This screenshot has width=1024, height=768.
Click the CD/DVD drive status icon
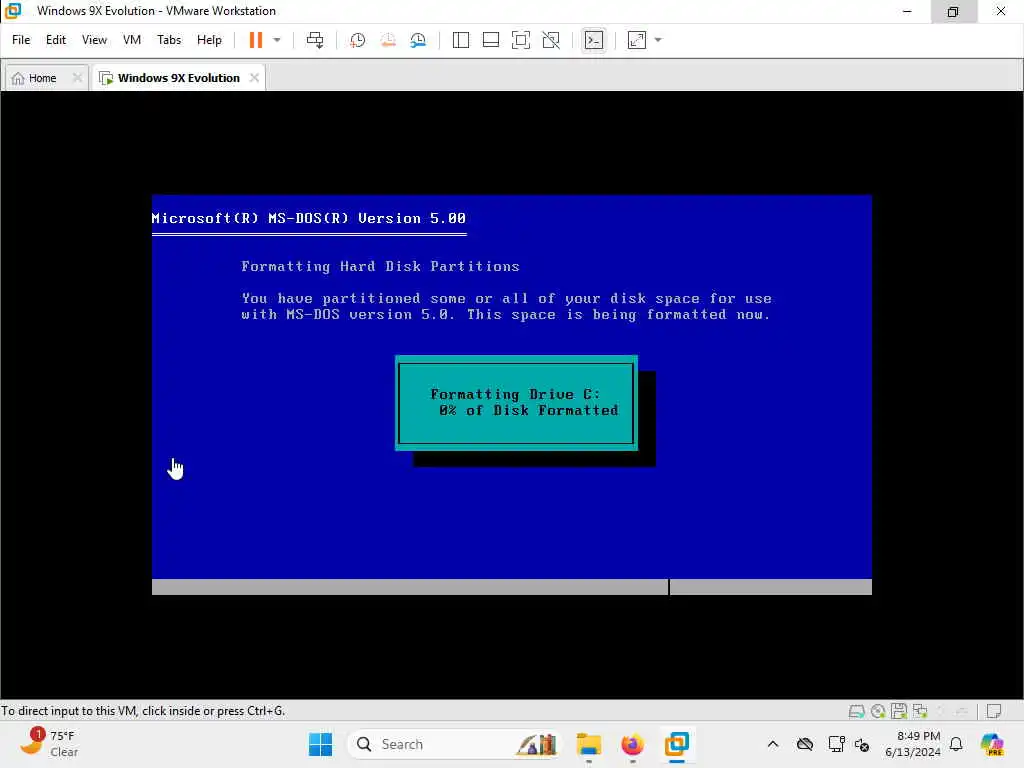coord(878,711)
